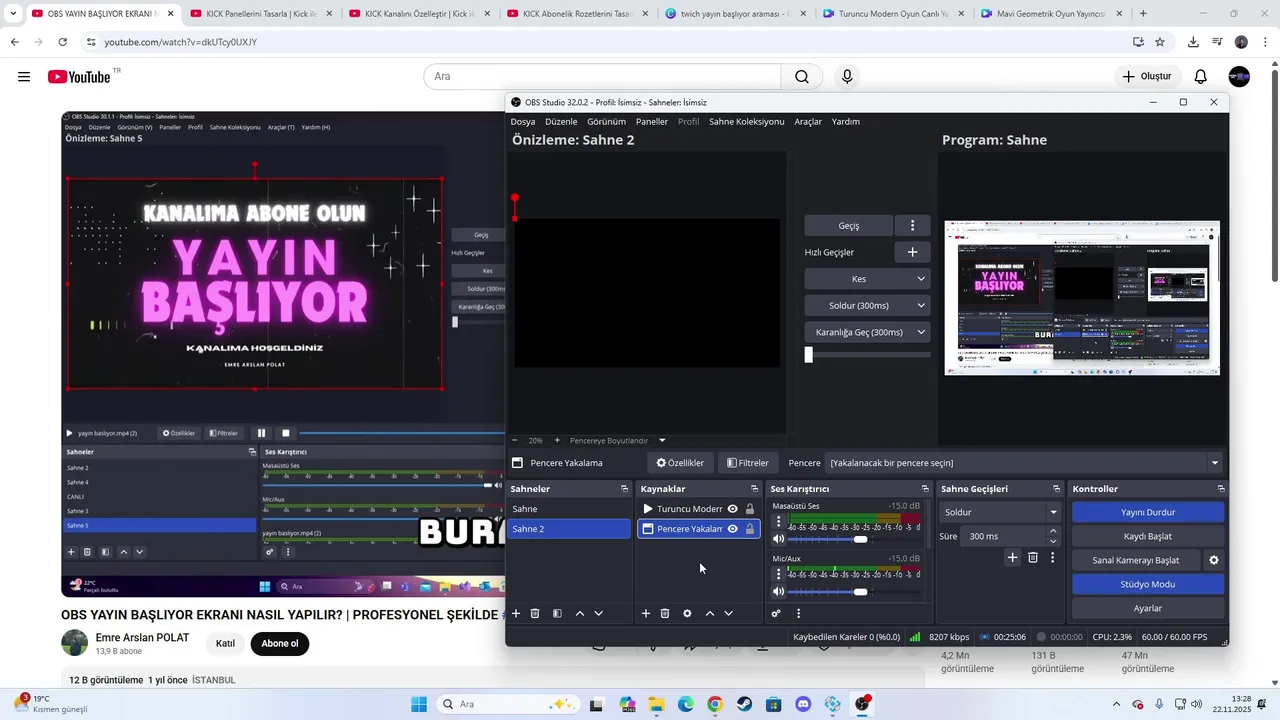This screenshot has width=1280, height=720.
Task: Zoom in preview with plus button
Action: pyautogui.click(x=557, y=440)
